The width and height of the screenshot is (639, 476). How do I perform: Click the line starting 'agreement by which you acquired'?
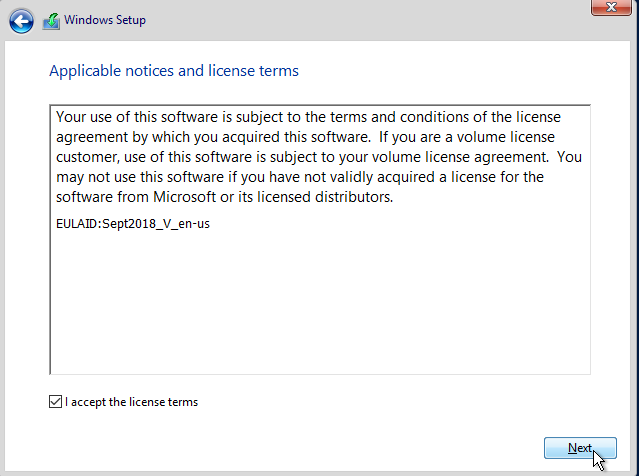point(305,137)
